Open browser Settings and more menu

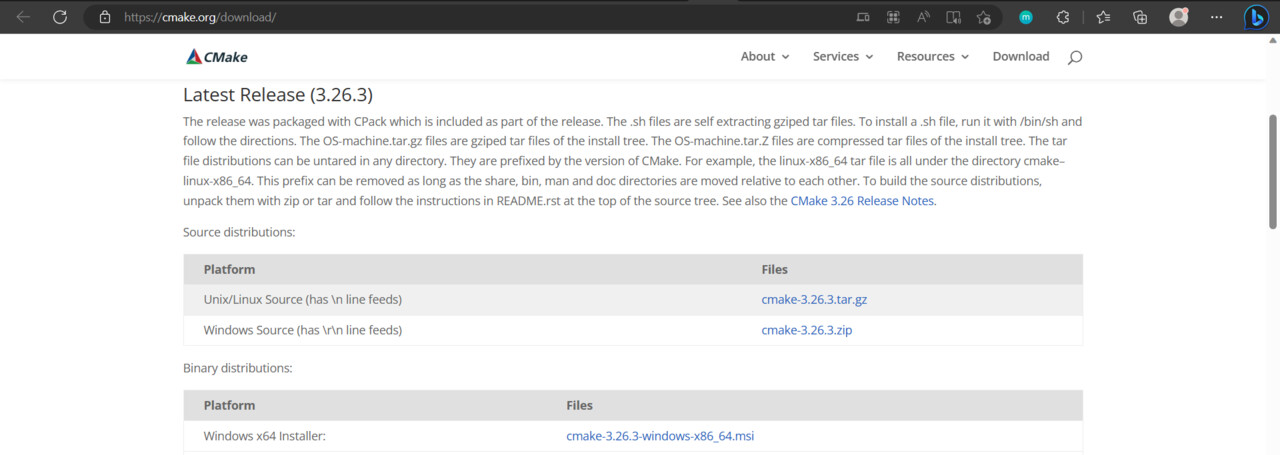pos(1217,17)
